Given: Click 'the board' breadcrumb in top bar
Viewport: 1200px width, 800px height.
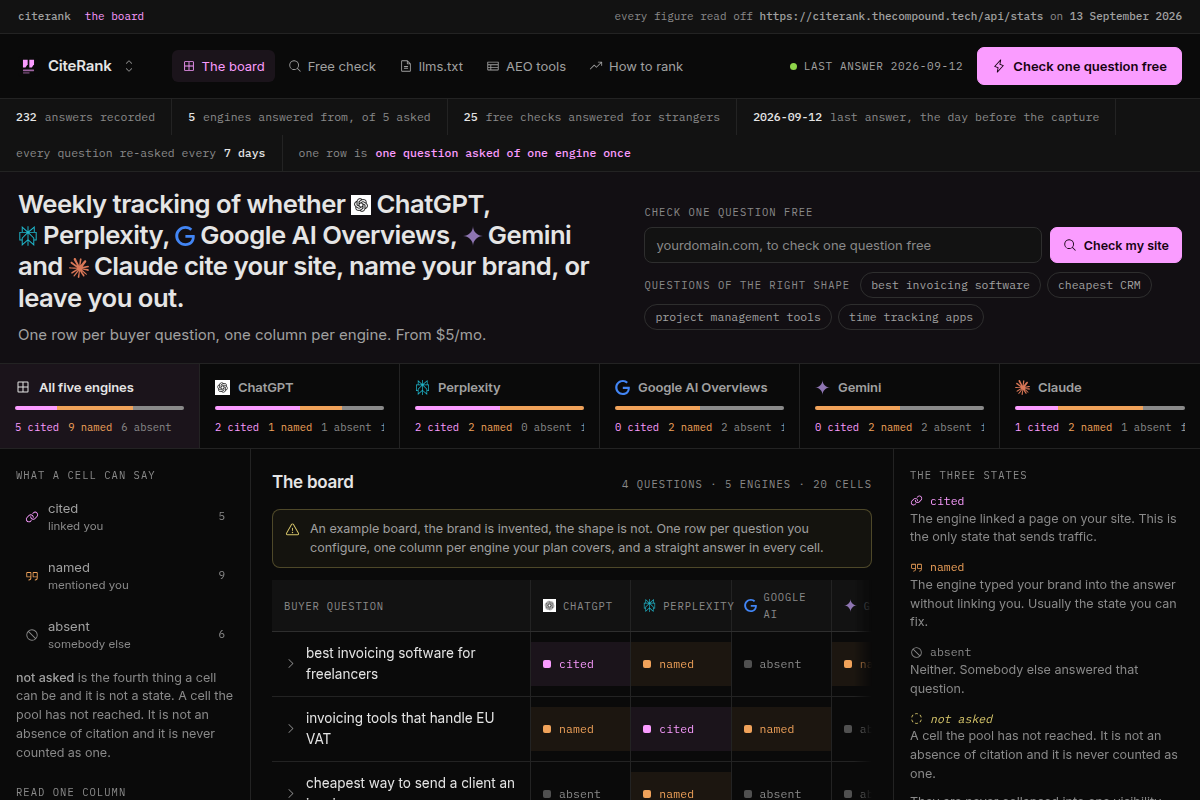Looking at the screenshot, I should (x=114, y=16).
